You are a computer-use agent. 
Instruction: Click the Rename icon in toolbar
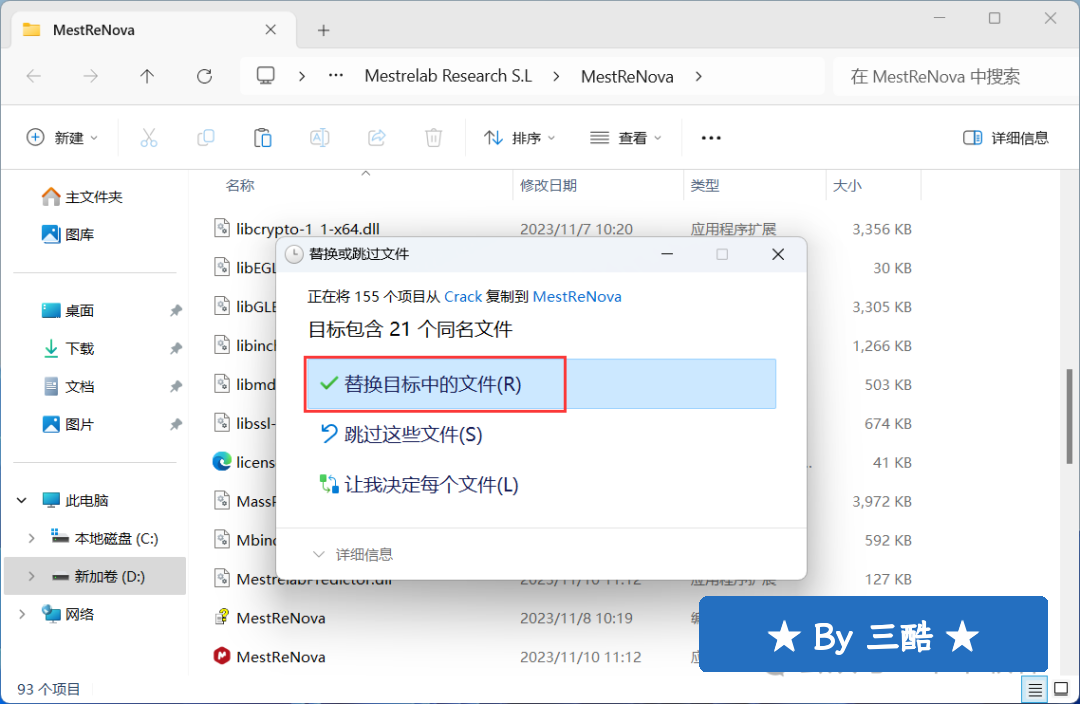pos(320,138)
